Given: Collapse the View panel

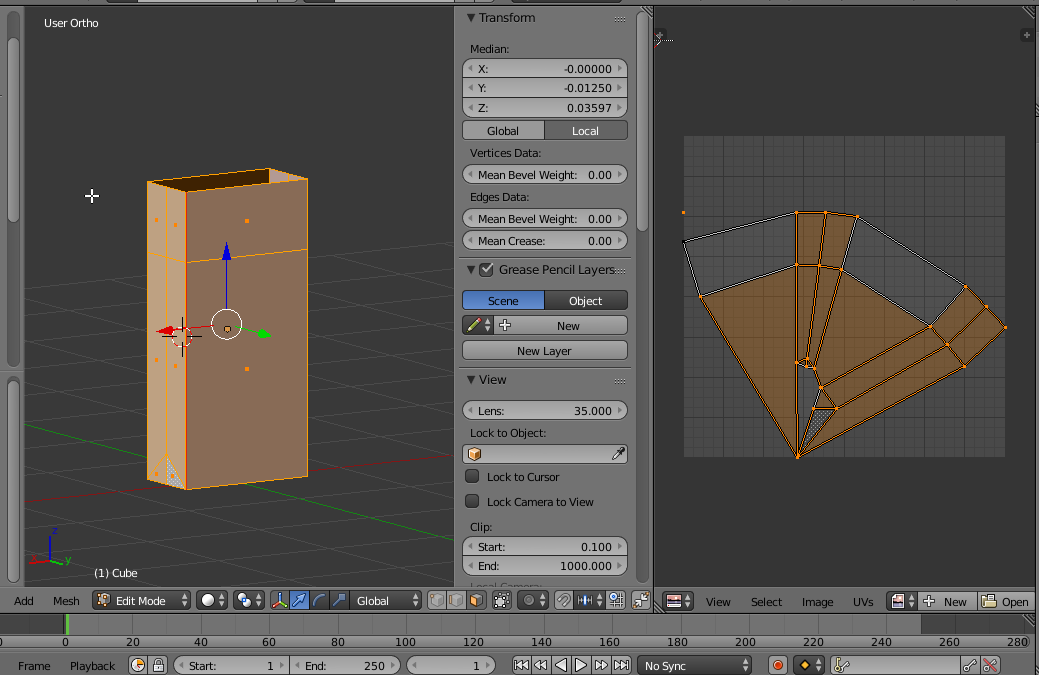Looking at the screenshot, I should point(471,380).
